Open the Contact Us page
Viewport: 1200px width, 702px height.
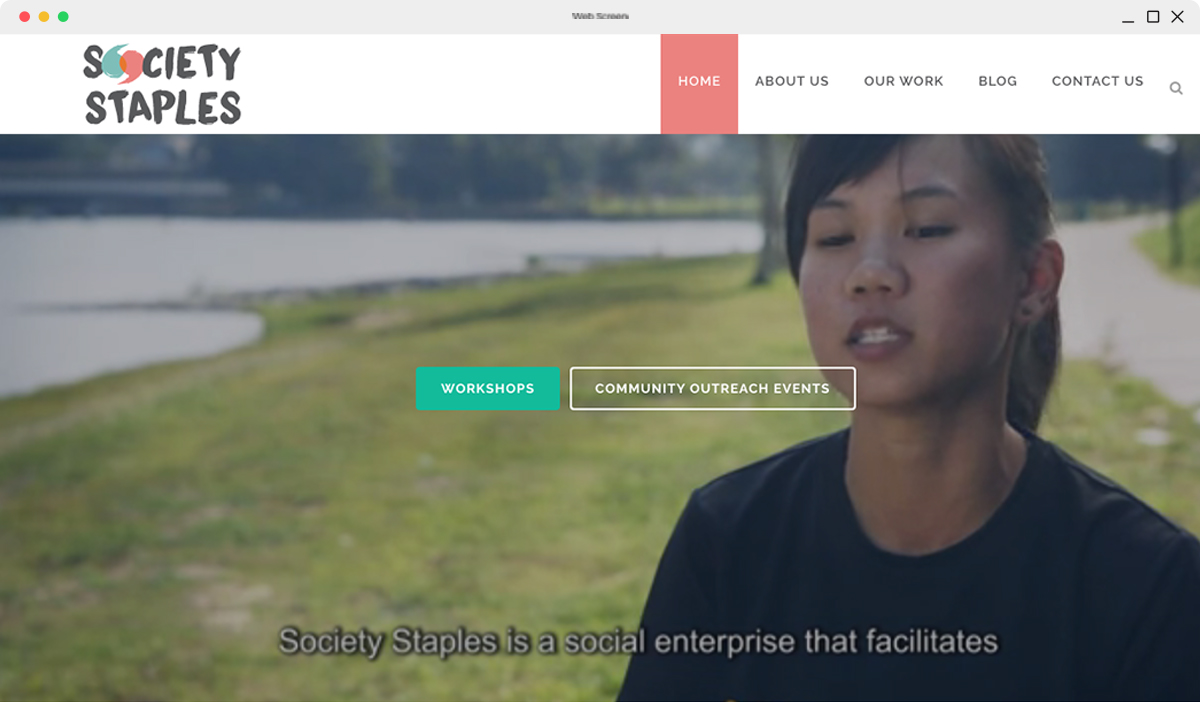click(1098, 81)
